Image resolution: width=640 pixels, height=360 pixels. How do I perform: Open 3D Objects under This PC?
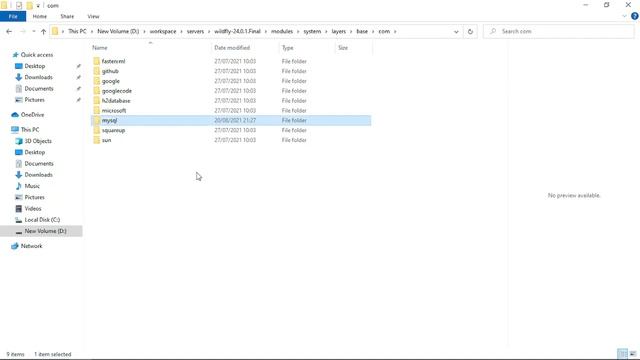click(x=38, y=141)
